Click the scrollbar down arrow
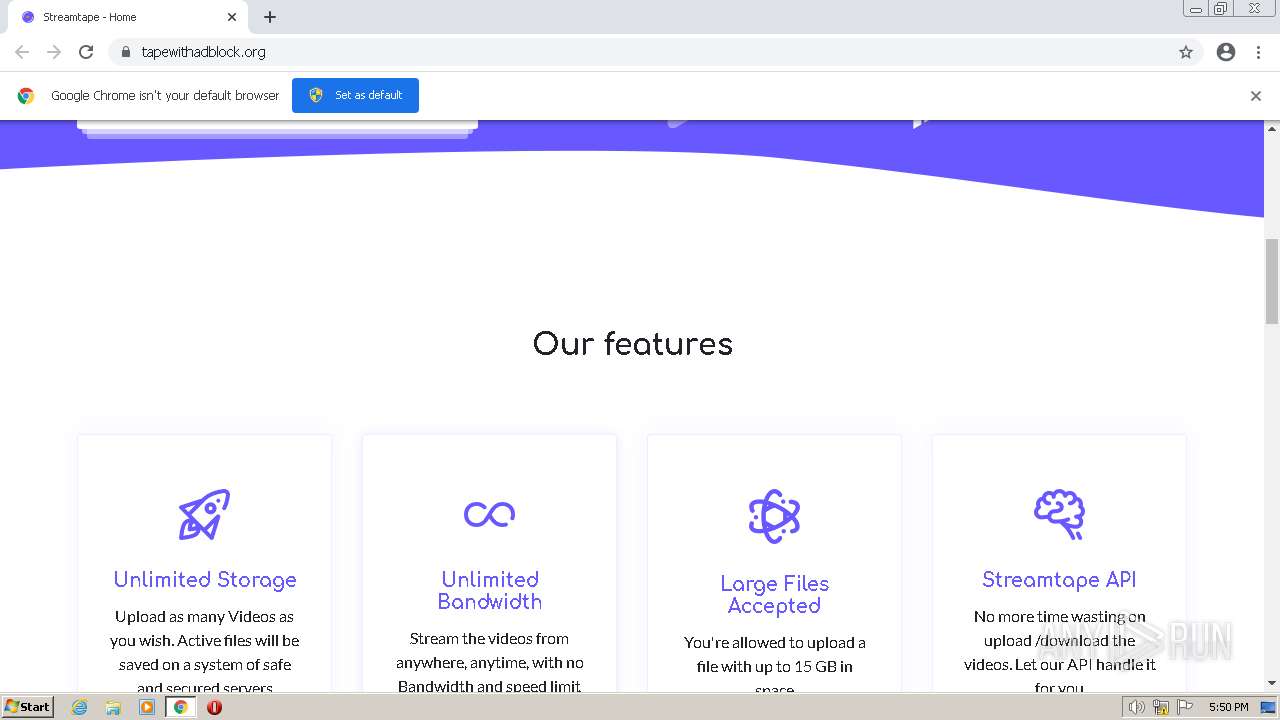 pos(1272,684)
